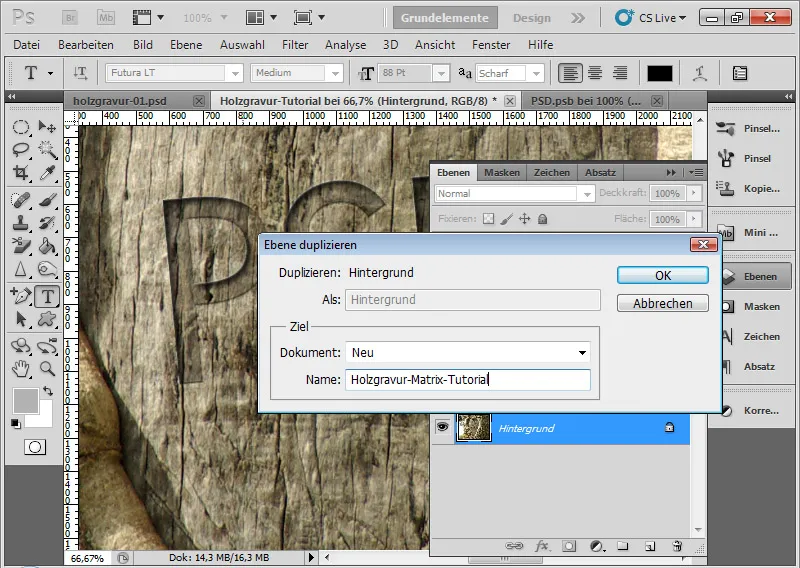Image resolution: width=800 pixels, height=568 pixels.
Task: Select the Path Selection arrow tool
Action: click(x=20, y=319)
